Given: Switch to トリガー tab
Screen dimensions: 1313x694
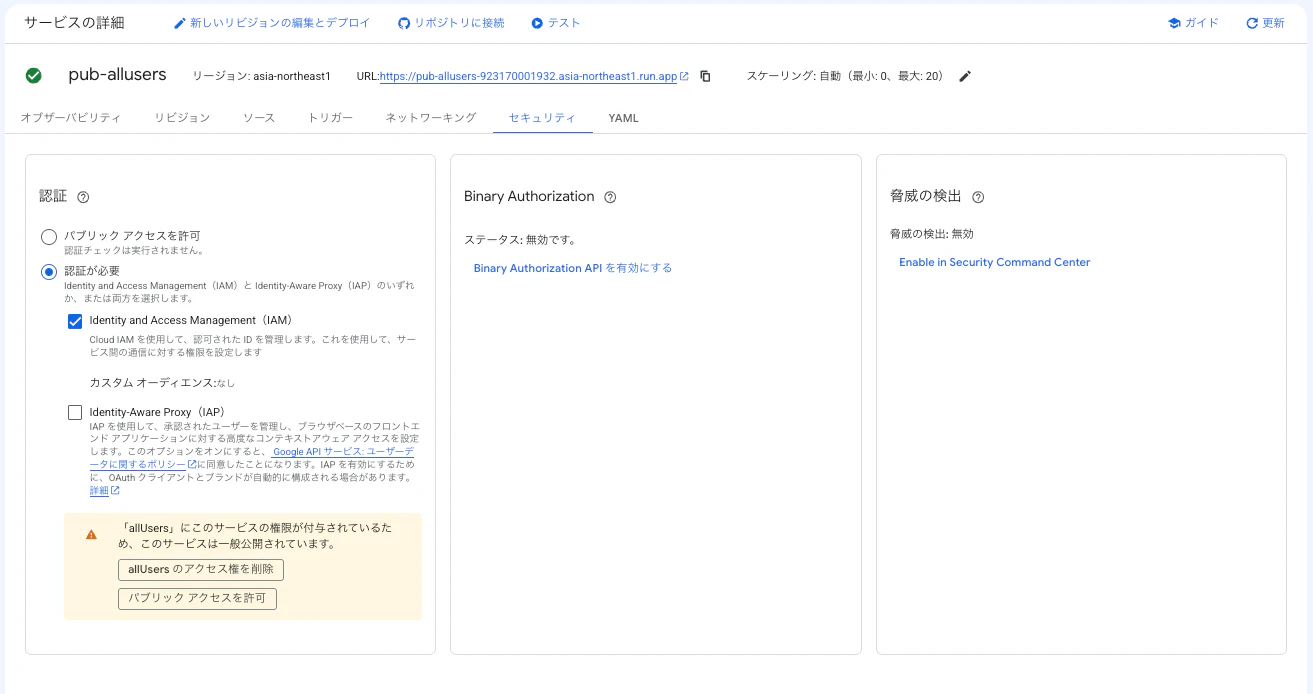Looking at the screenshot, I should click(x=330, y=118).
